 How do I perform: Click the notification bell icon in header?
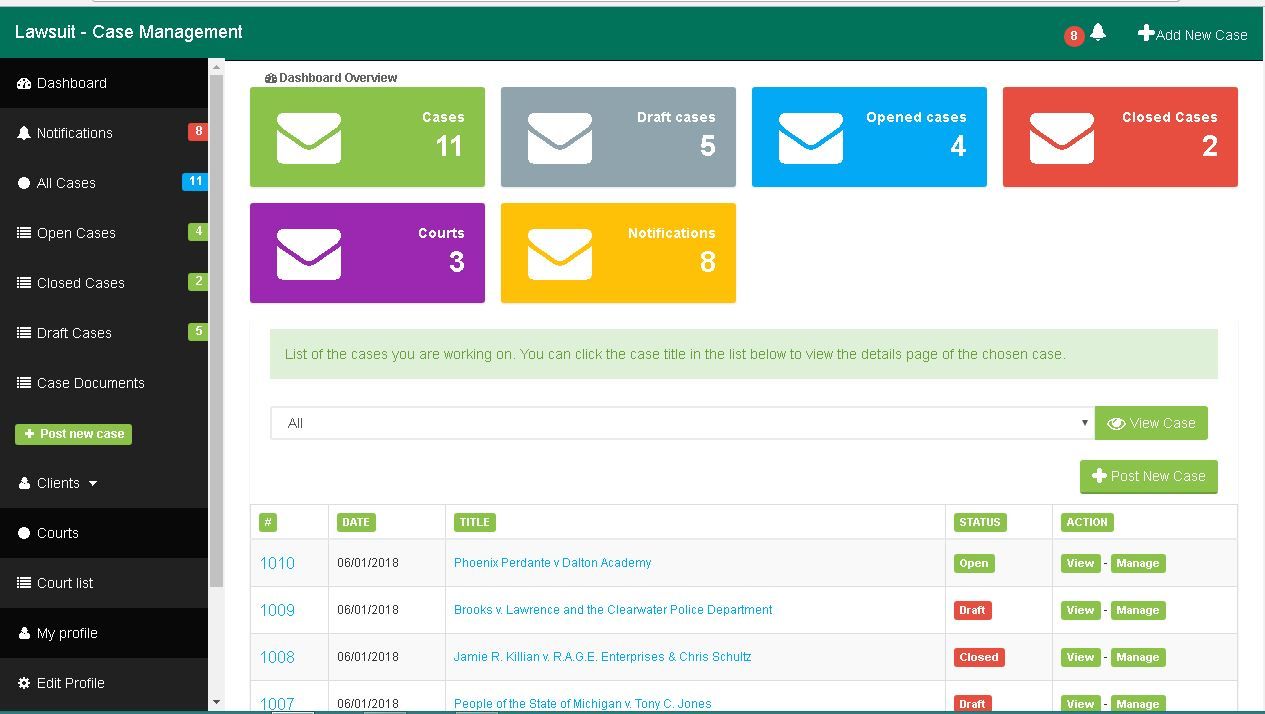click(1098, 33)
